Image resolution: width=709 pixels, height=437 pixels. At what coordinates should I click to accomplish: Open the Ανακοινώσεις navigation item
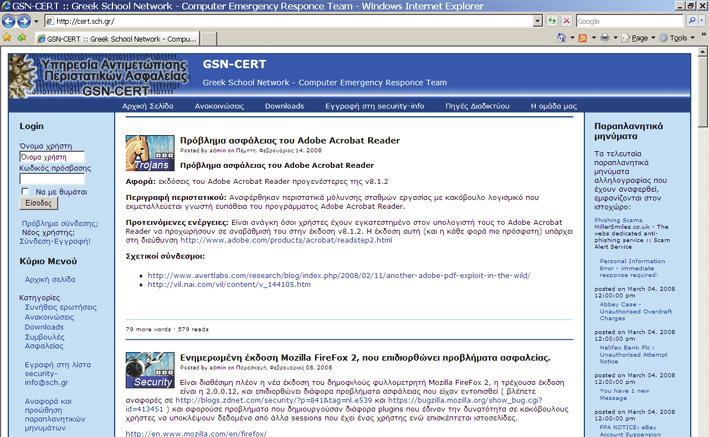(x=219, y=106)
